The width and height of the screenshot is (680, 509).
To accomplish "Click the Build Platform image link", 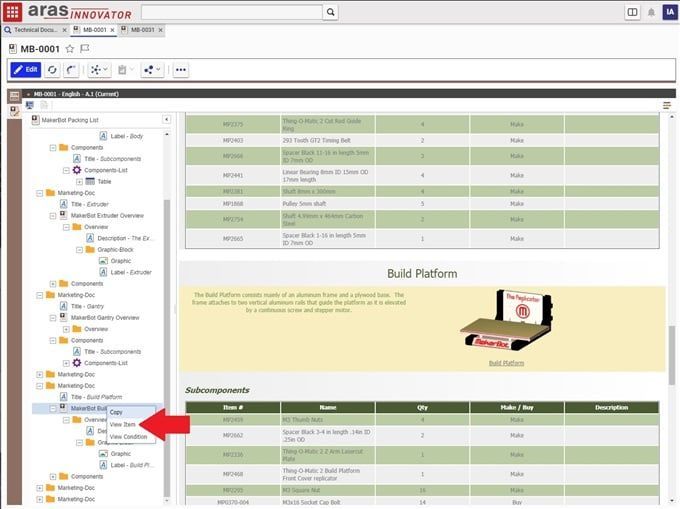I will coord(506,363).
